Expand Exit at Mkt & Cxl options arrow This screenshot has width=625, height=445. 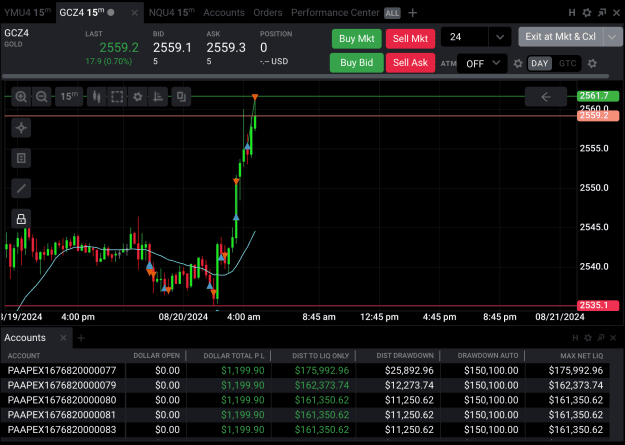pyautogui.click(x=613, y=37)
